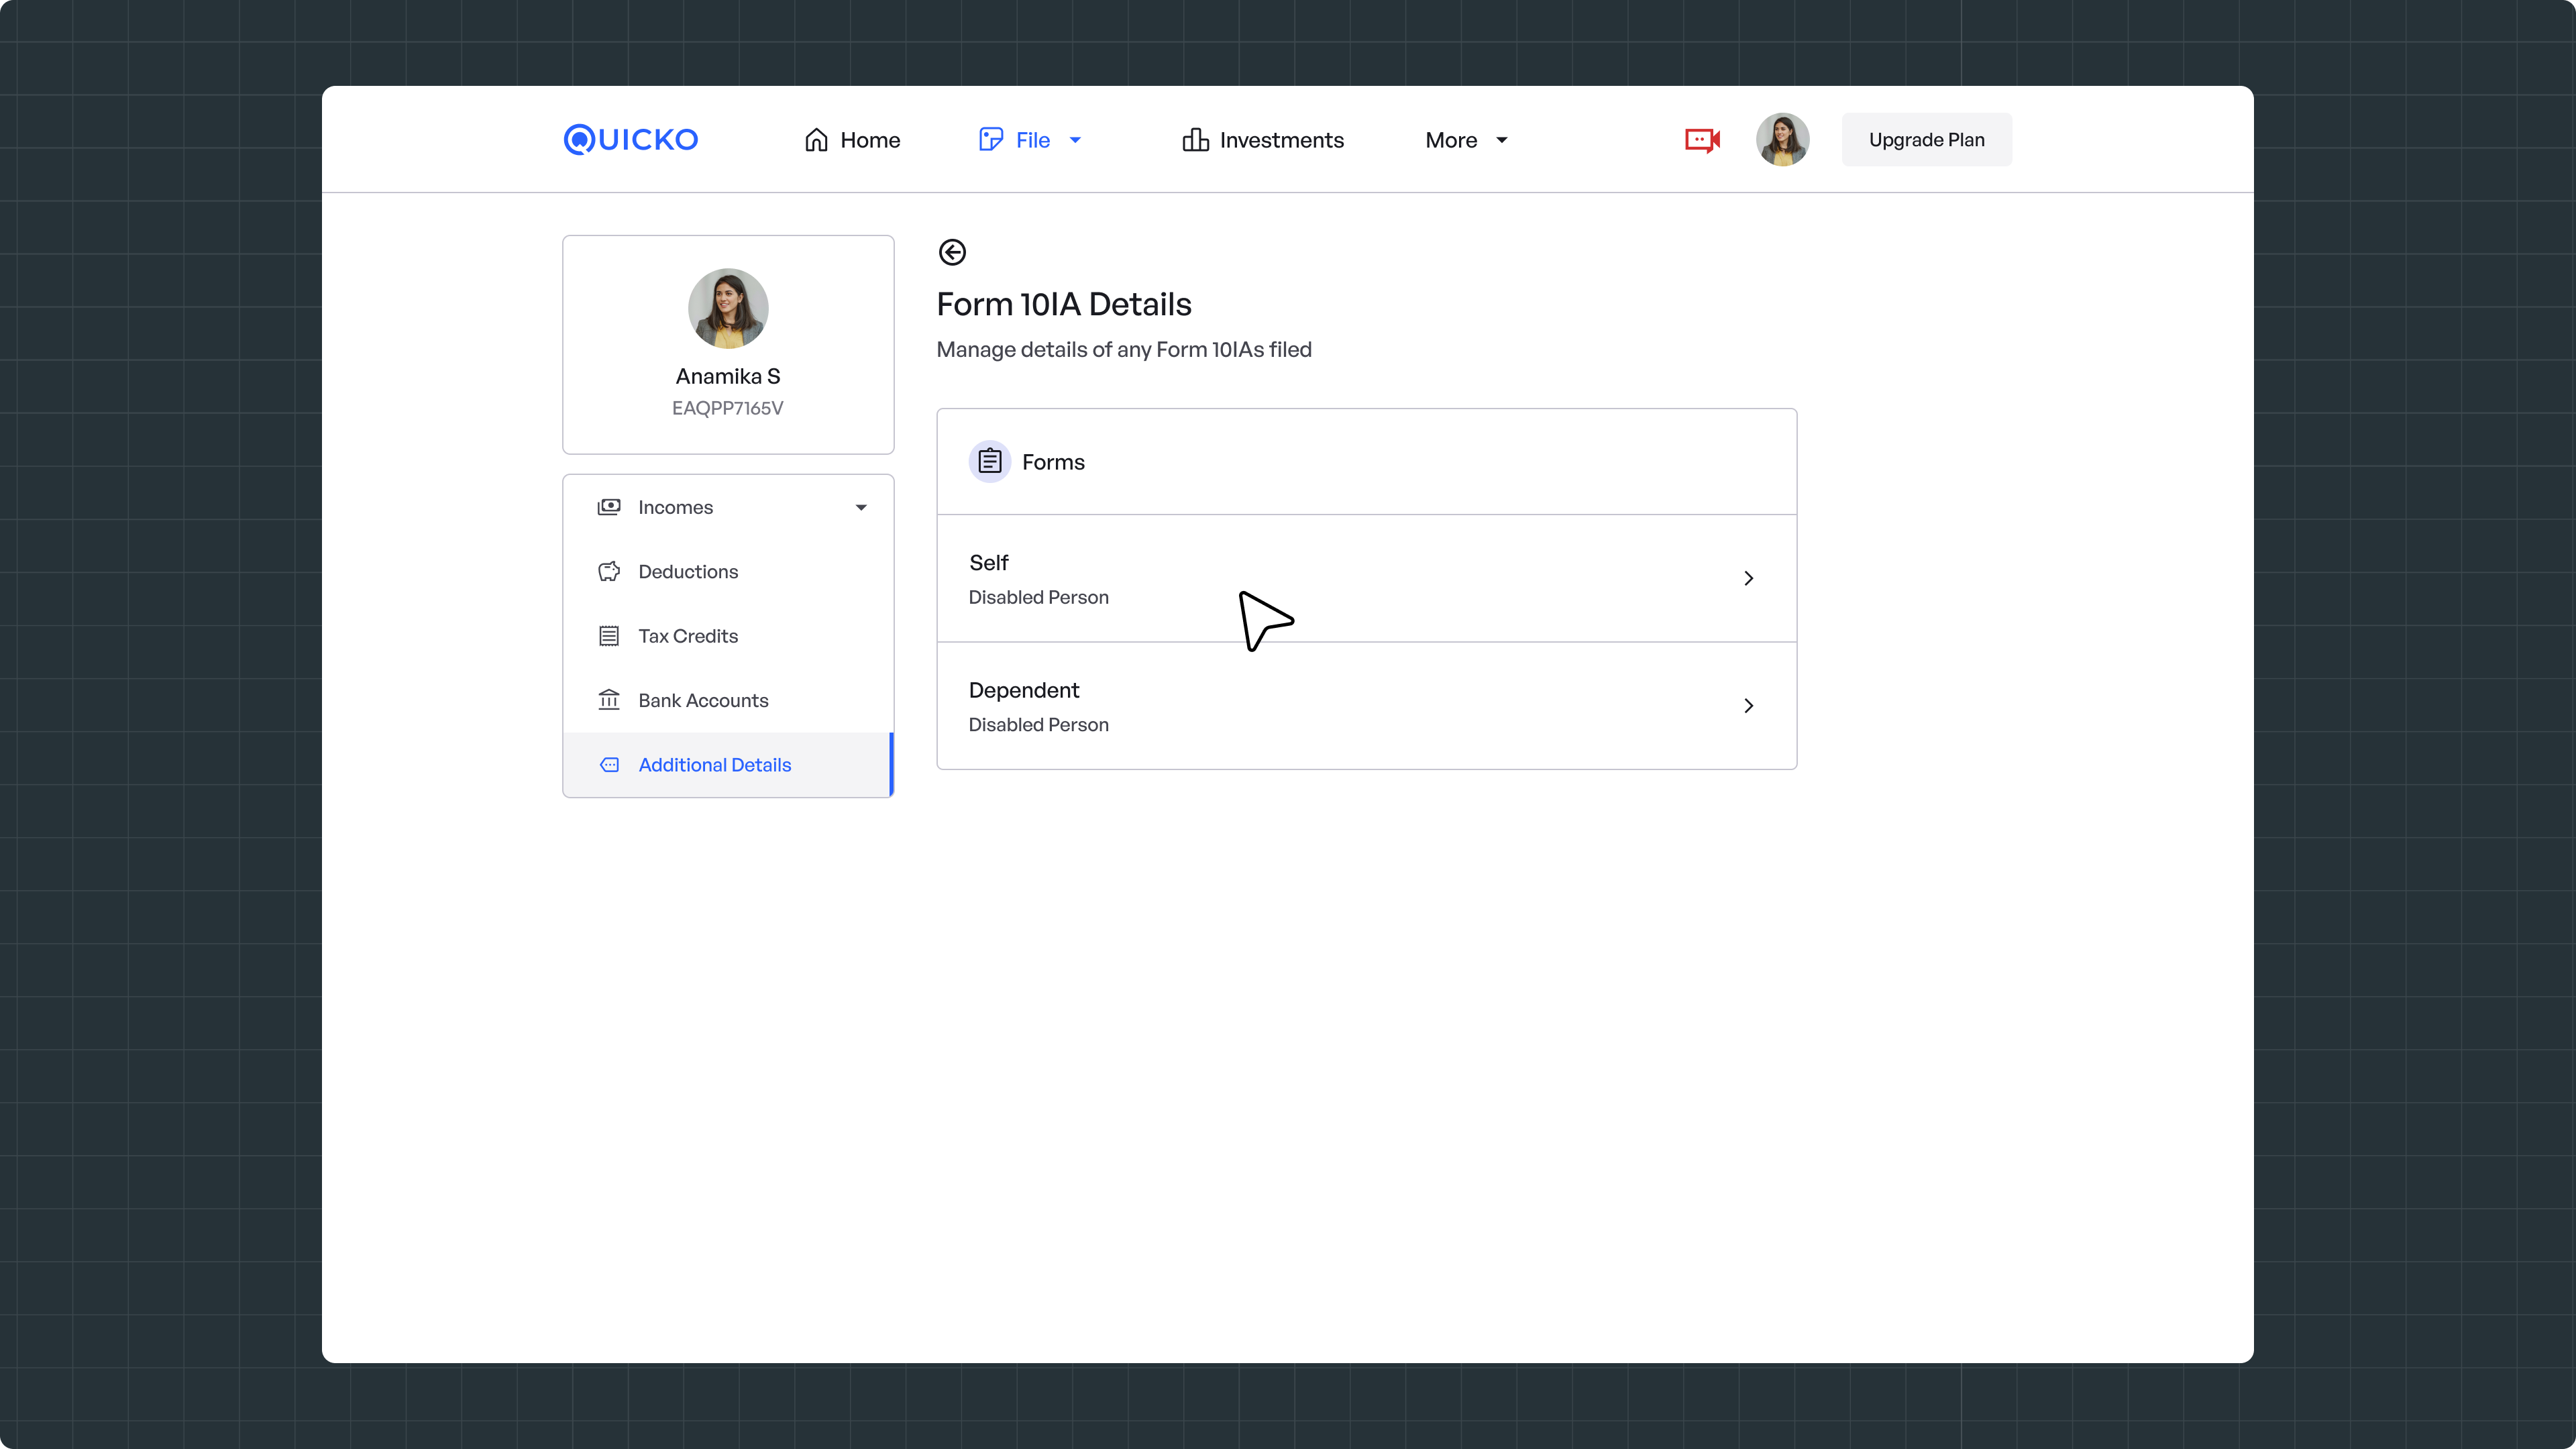Click the Deductions piggy bank icon
The width and height of the screenshot is (2576, 1449).
609,572
